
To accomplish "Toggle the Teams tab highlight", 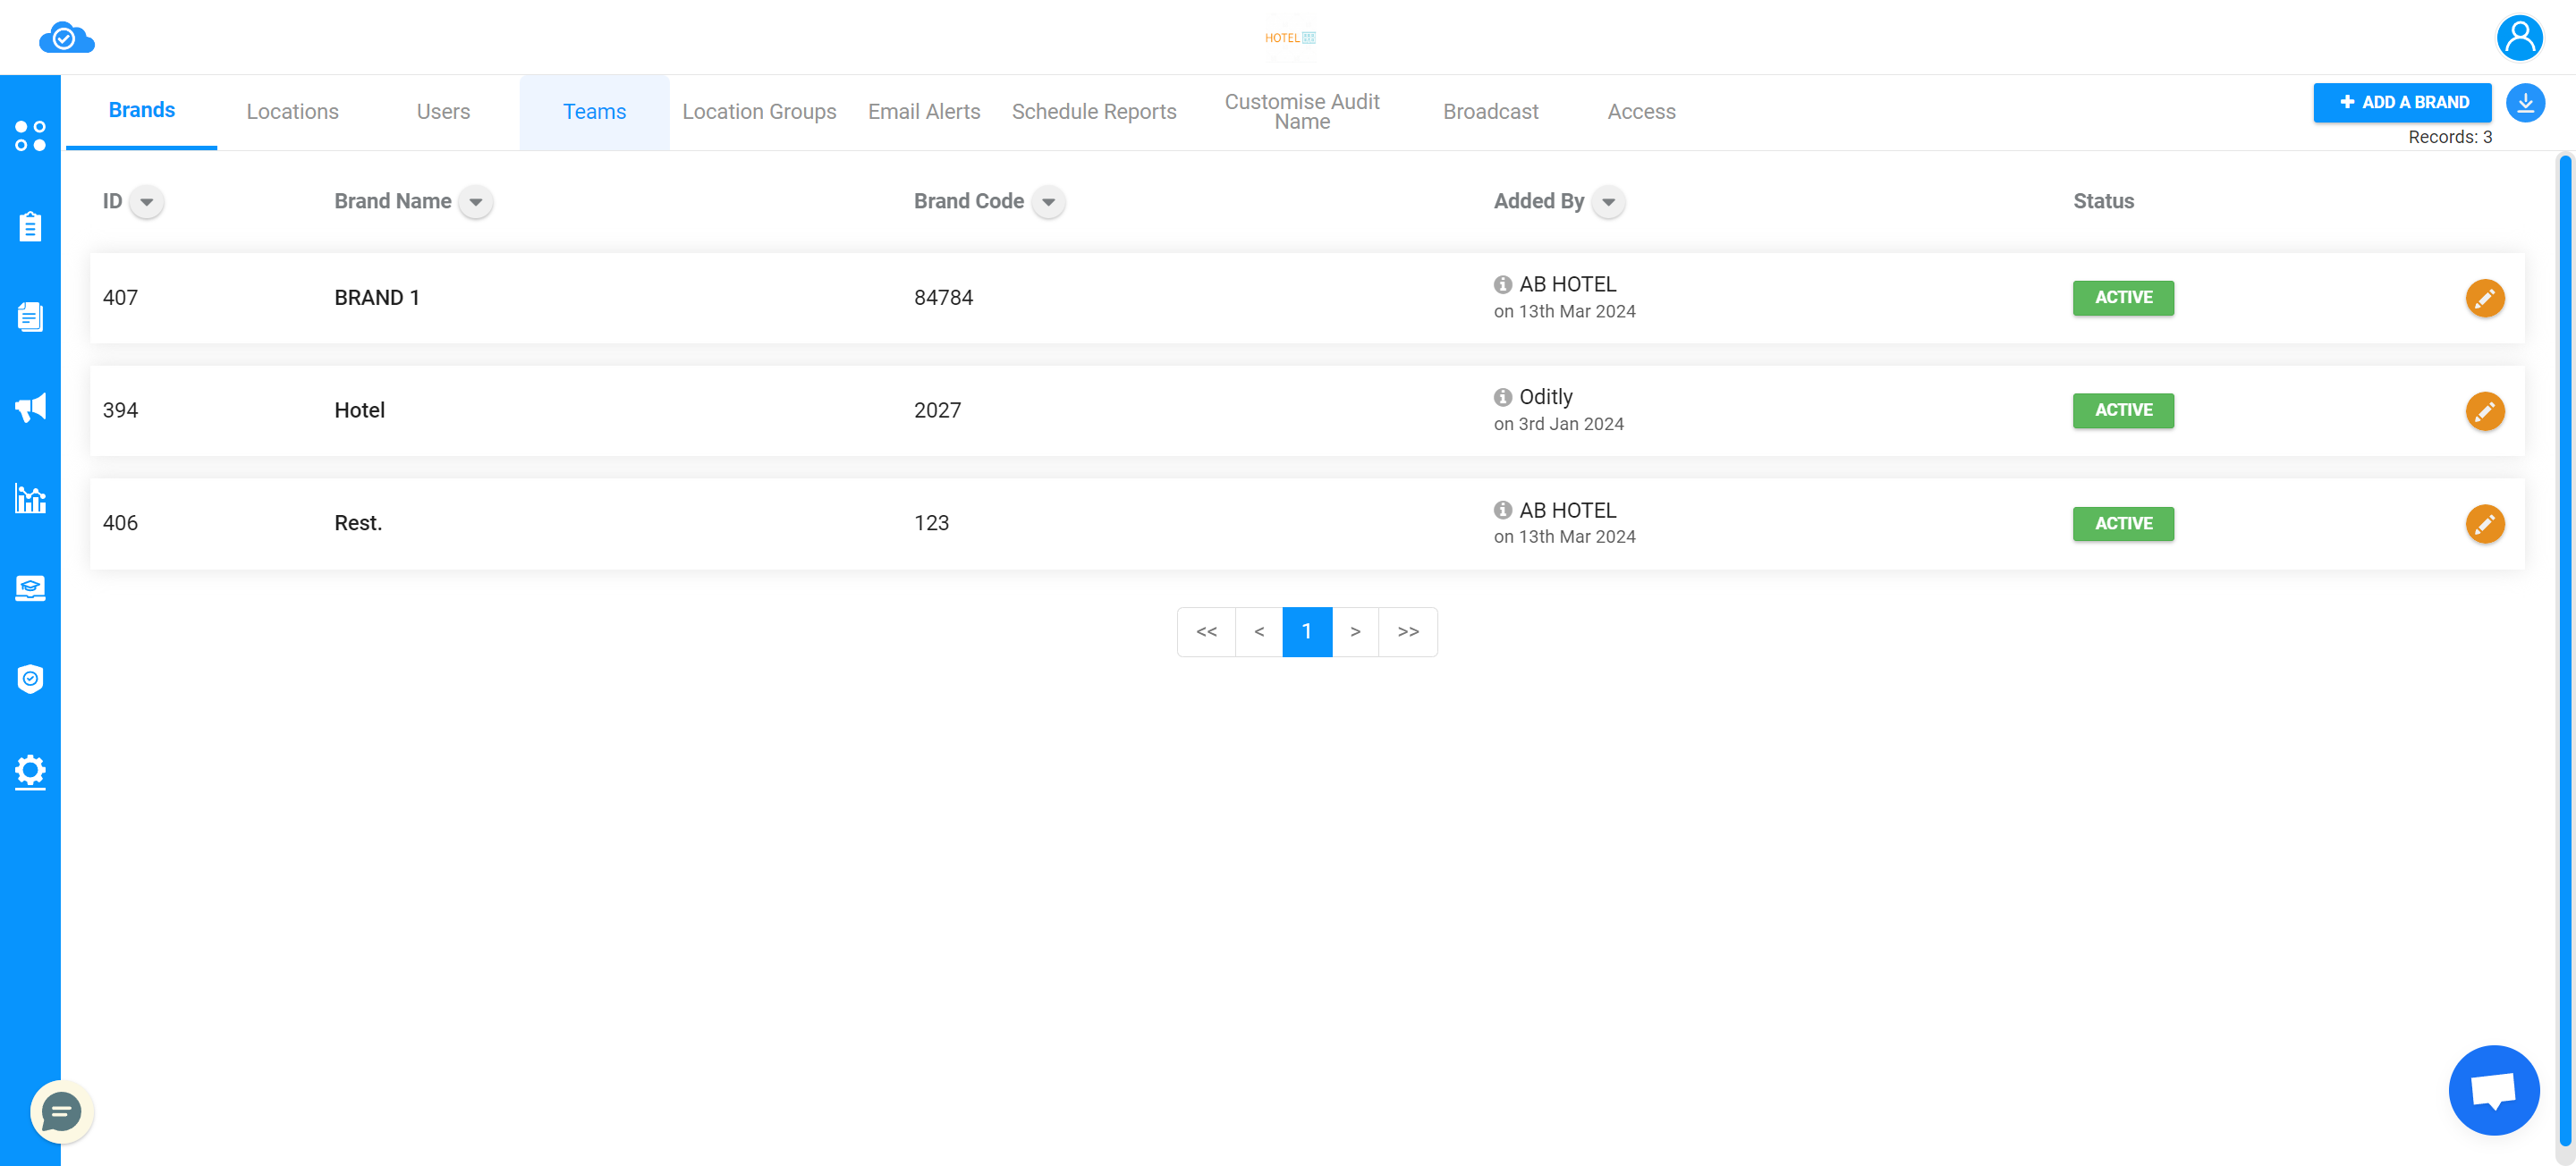I will [595, 112].
